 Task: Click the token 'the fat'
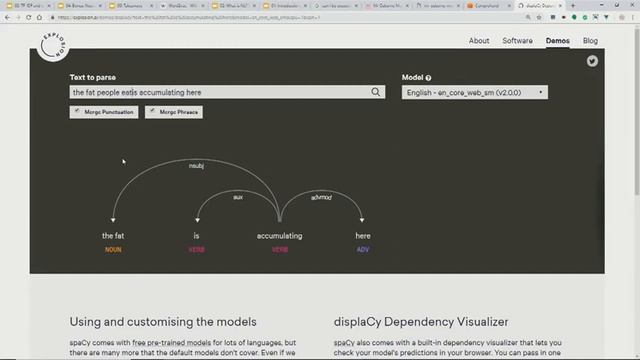(x=113, y=236)
